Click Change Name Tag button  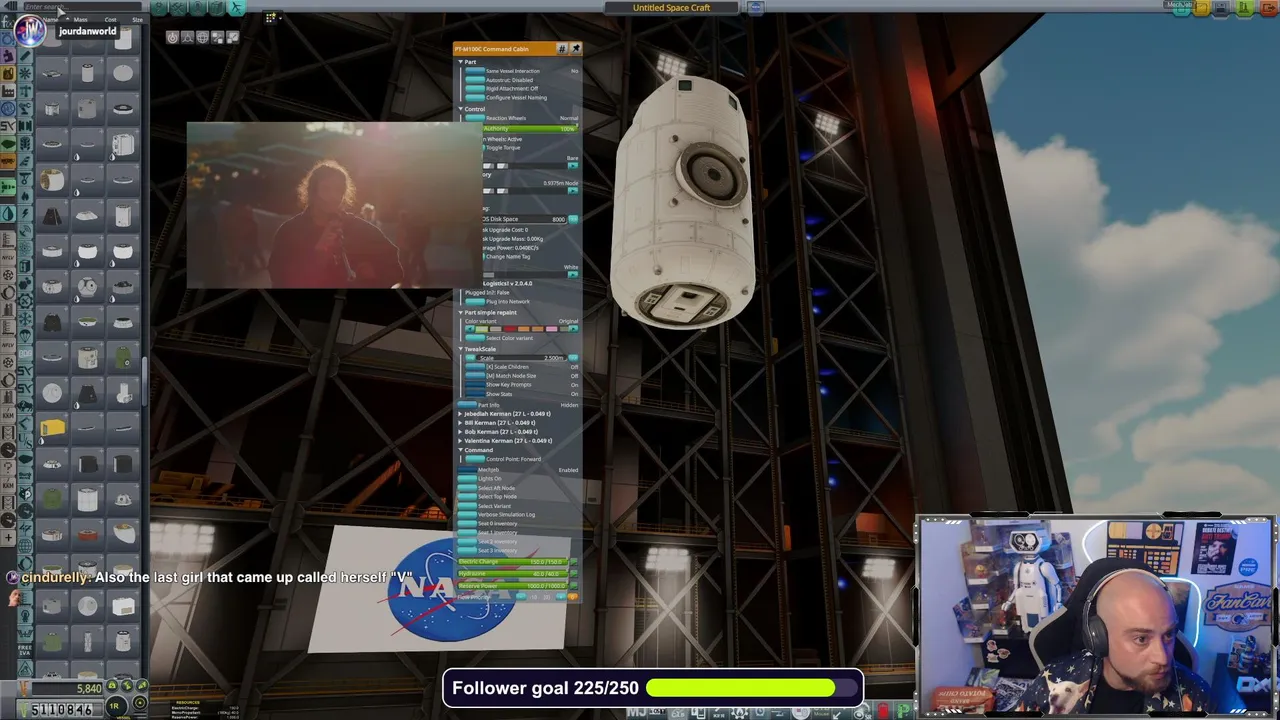pos(505,256)
